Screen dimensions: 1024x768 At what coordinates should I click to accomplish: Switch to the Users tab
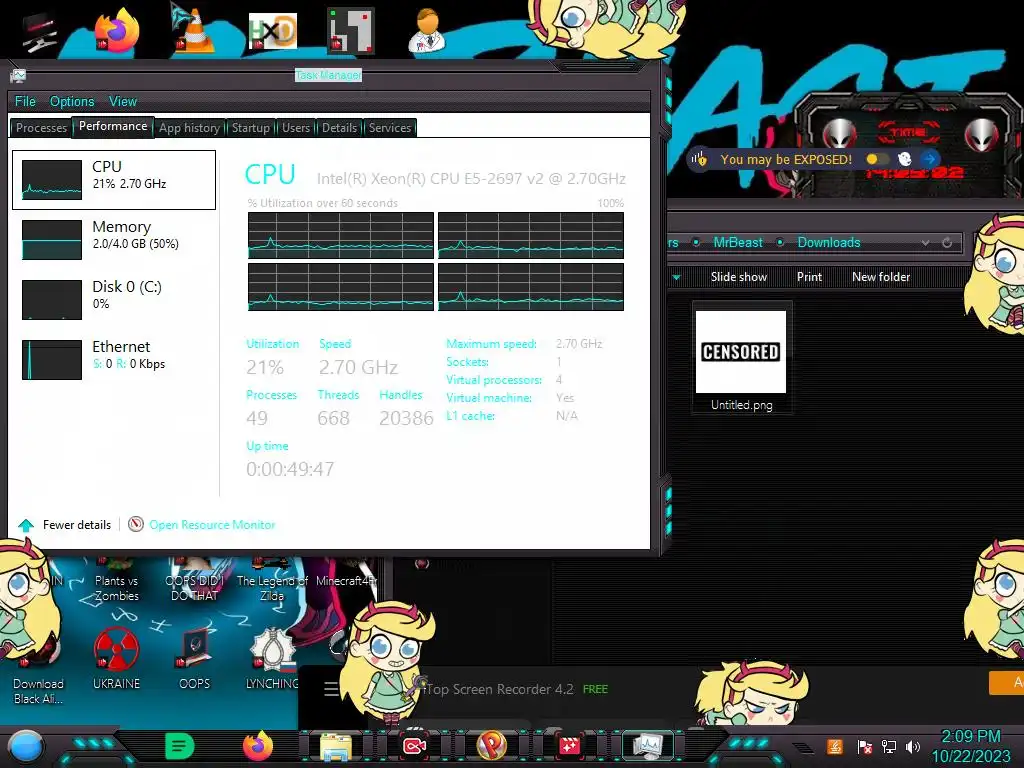296,128
